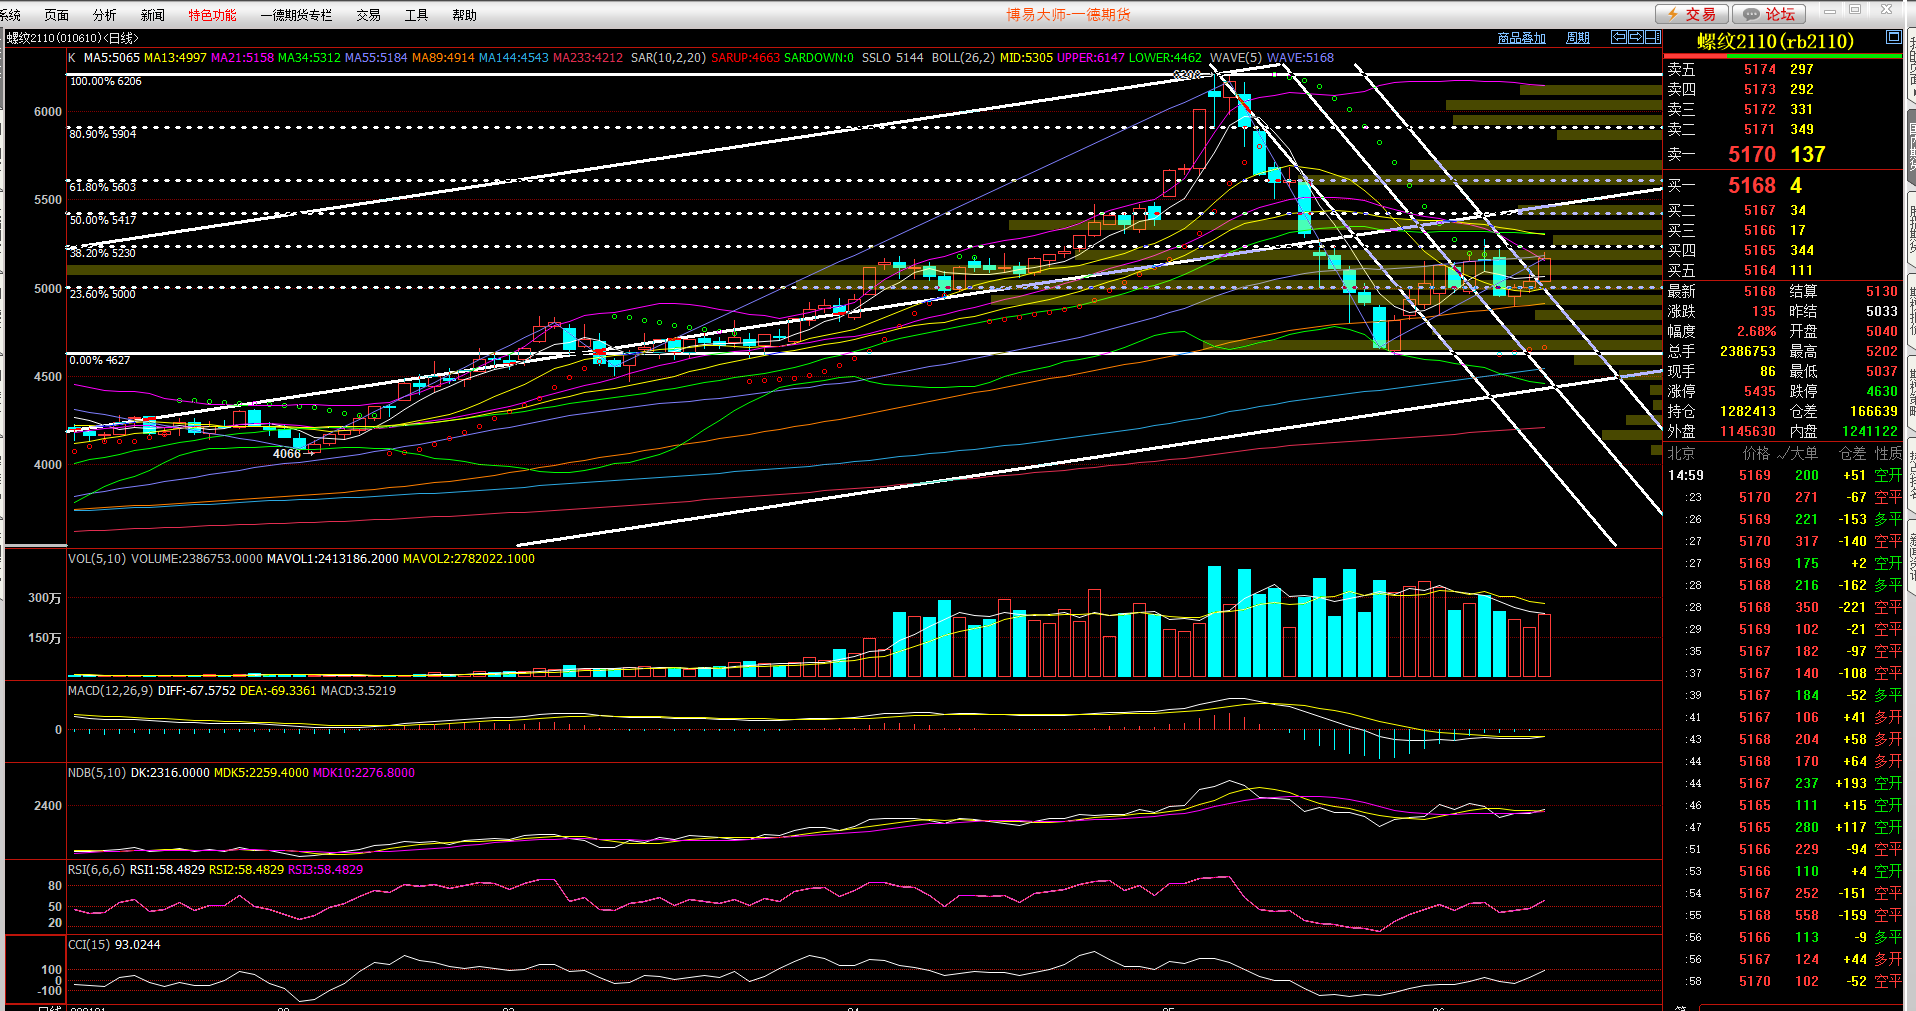
Task: Click the panel layout icon beside chart arrows
Action: pyautogui.click(x=1653, y=37)
